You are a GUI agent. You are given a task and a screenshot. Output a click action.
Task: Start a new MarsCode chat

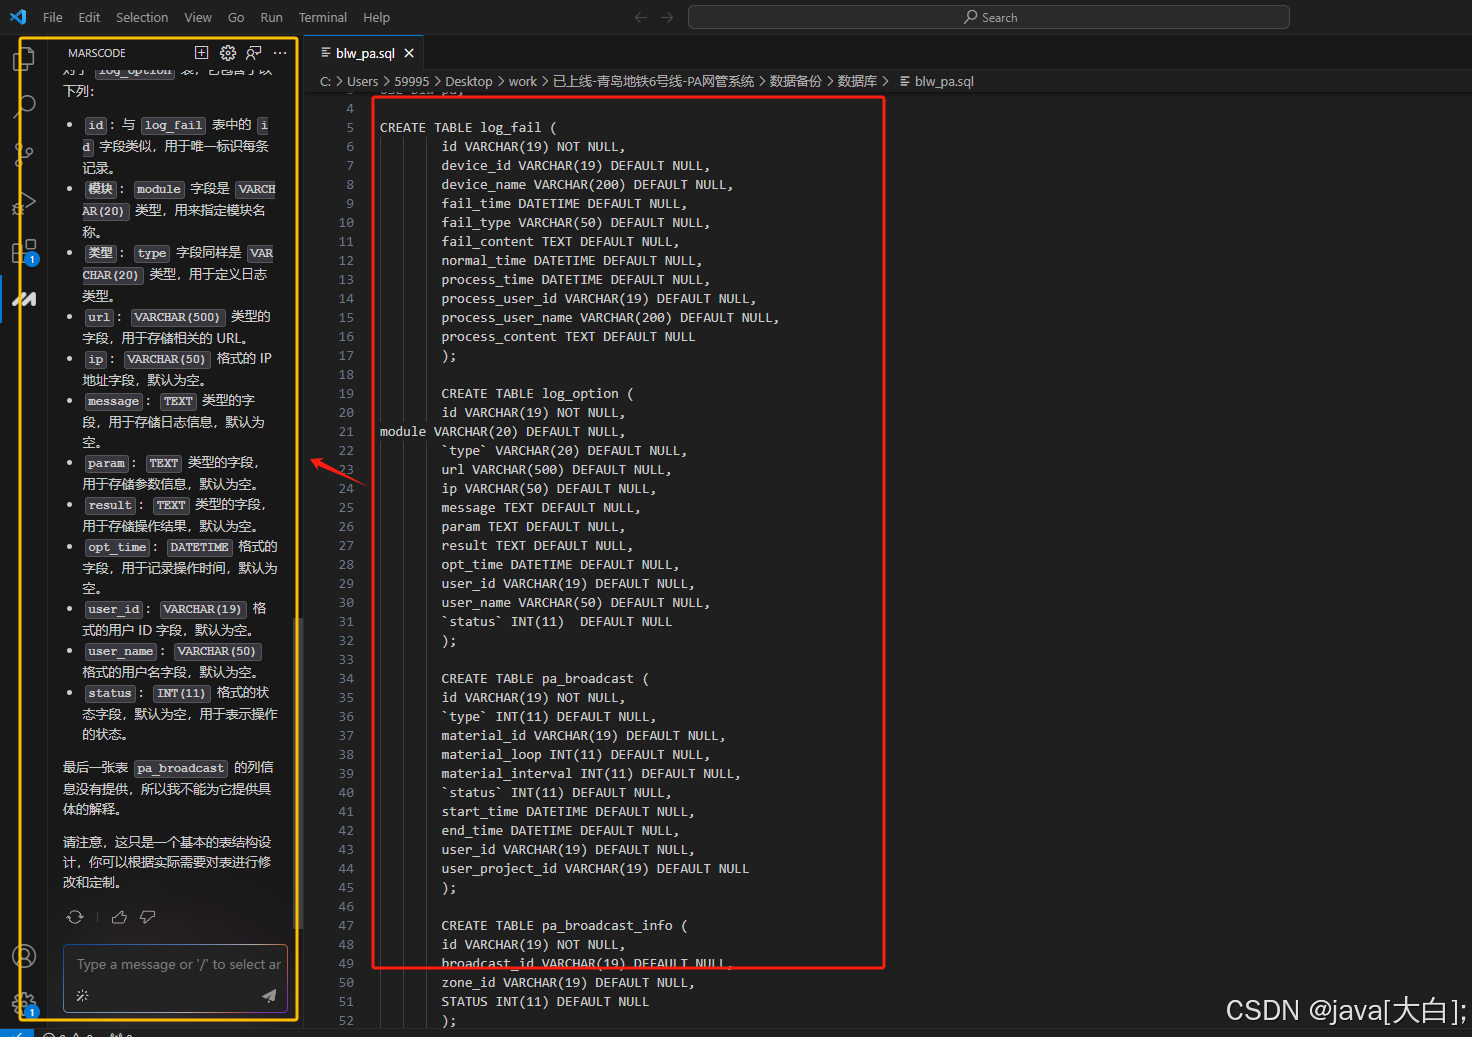(x=201, y=53)
